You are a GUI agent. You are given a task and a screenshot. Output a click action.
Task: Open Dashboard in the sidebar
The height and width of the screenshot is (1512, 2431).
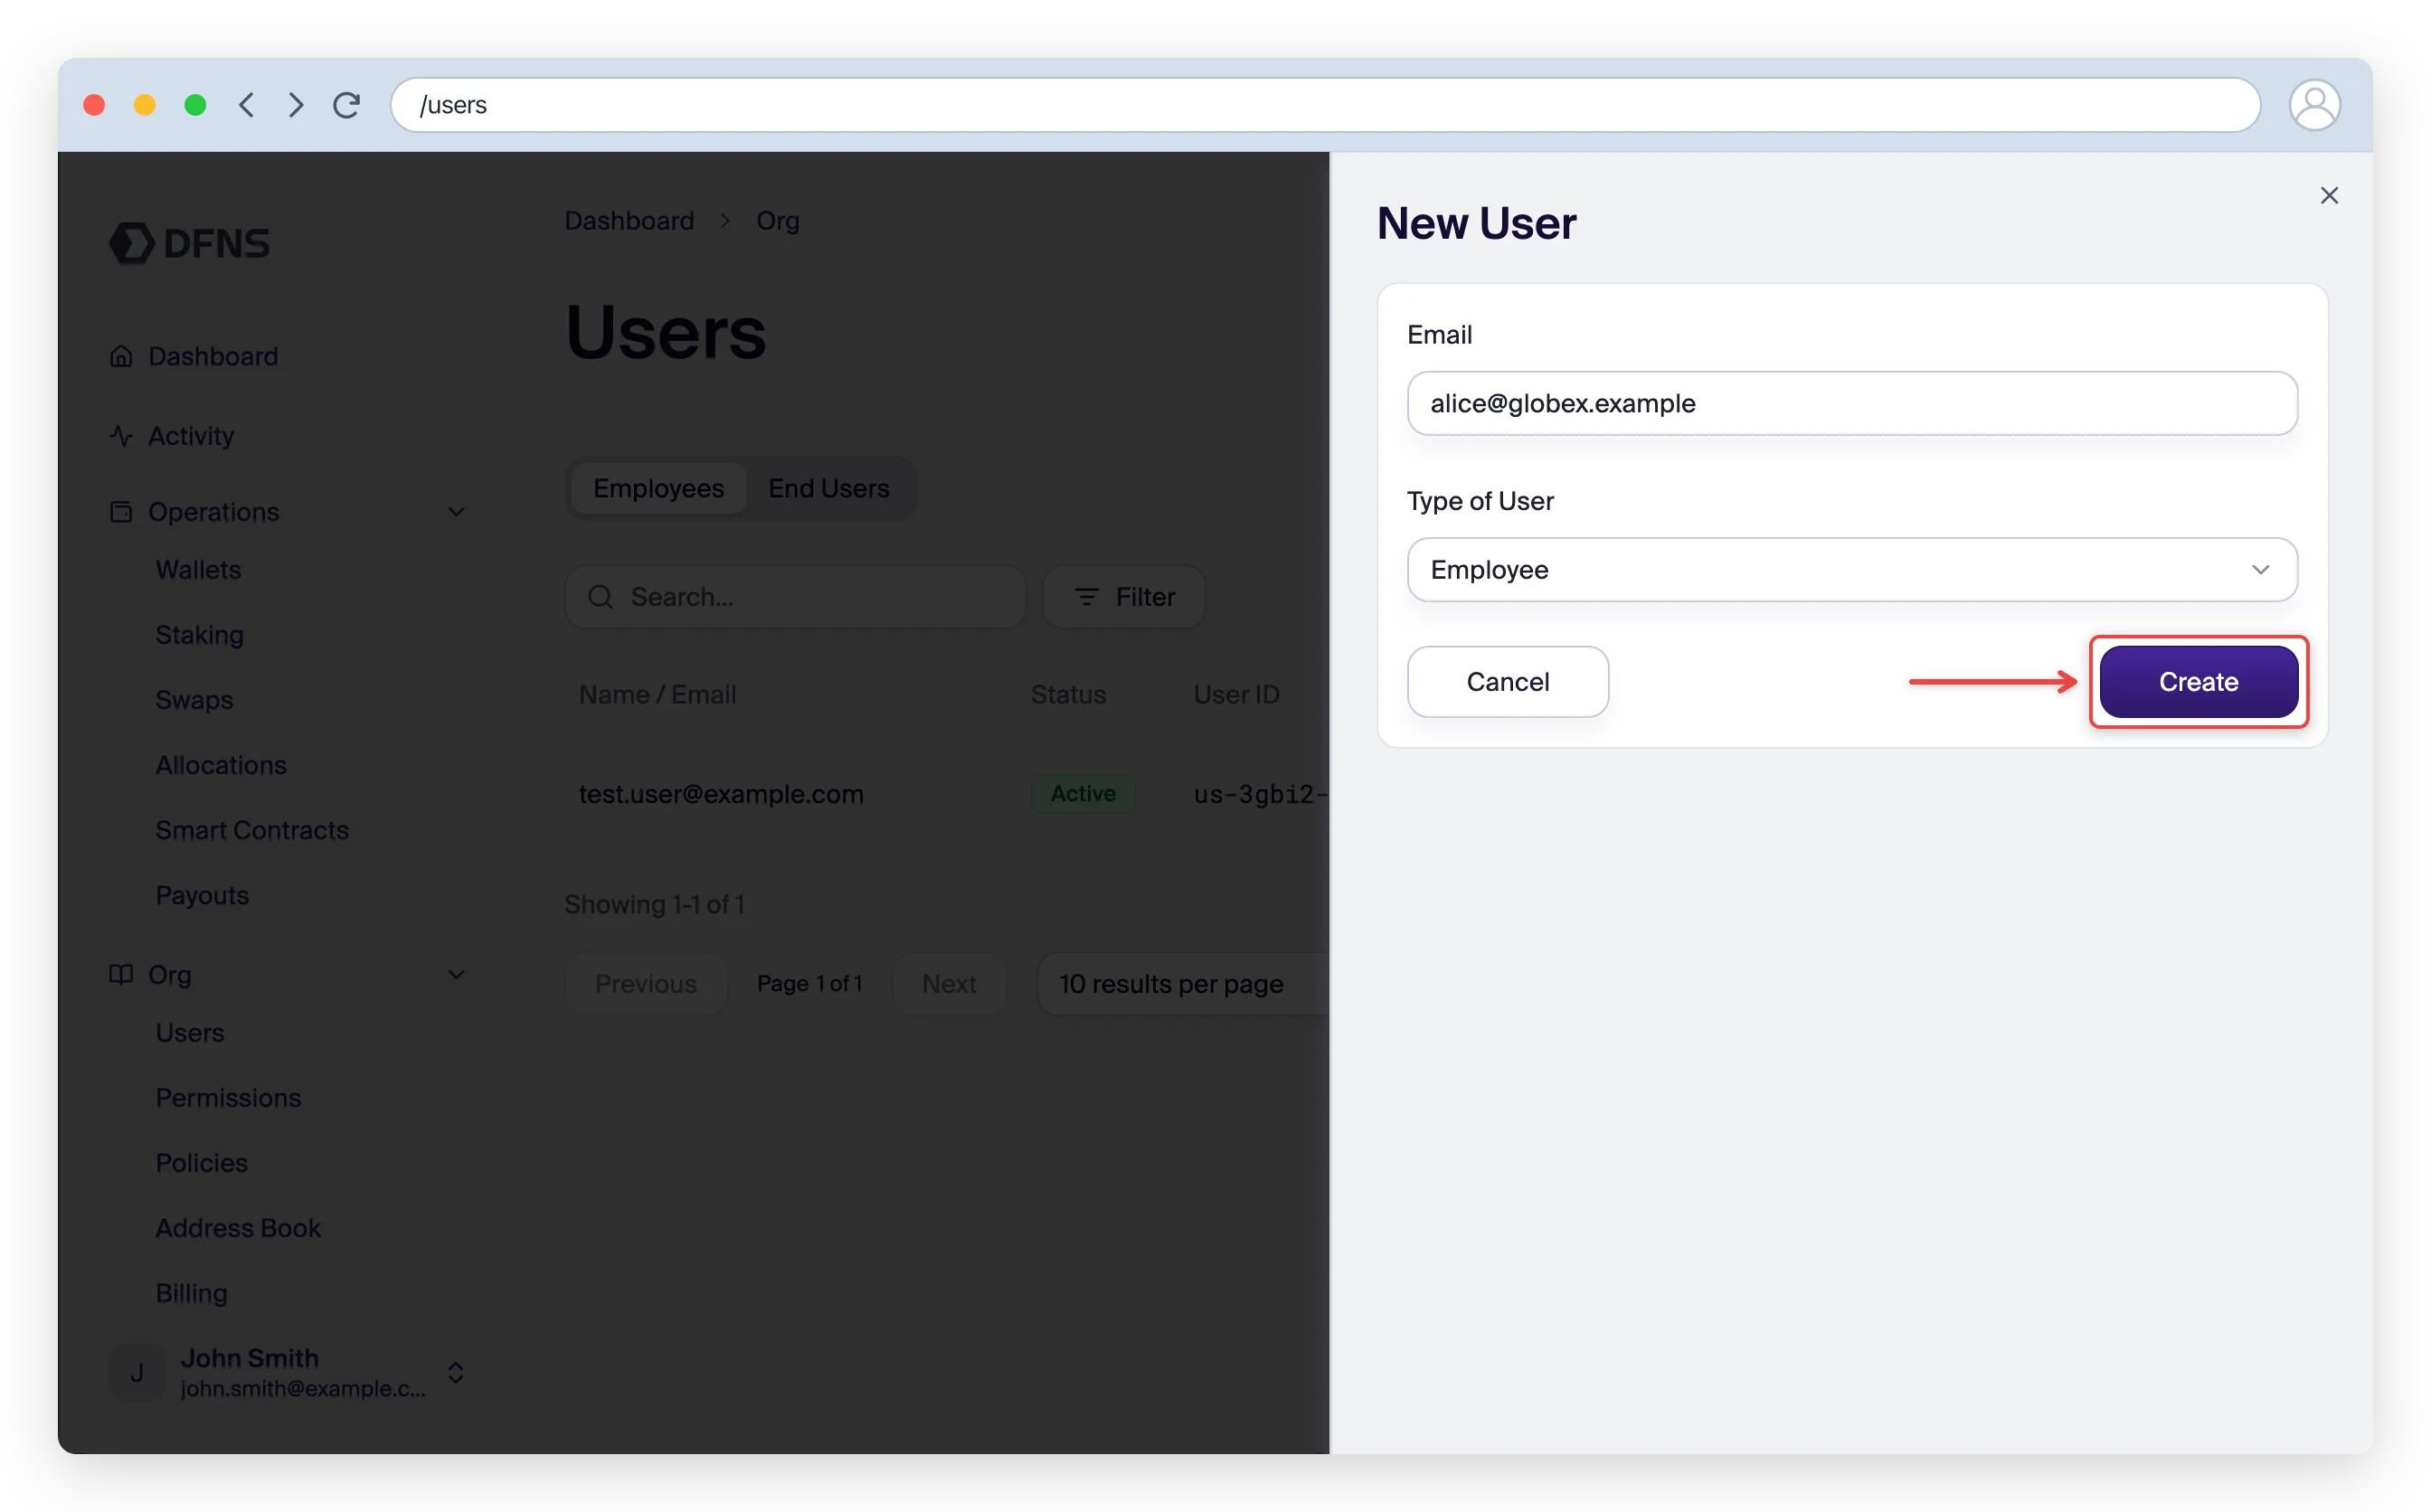[x=213, y=356]
